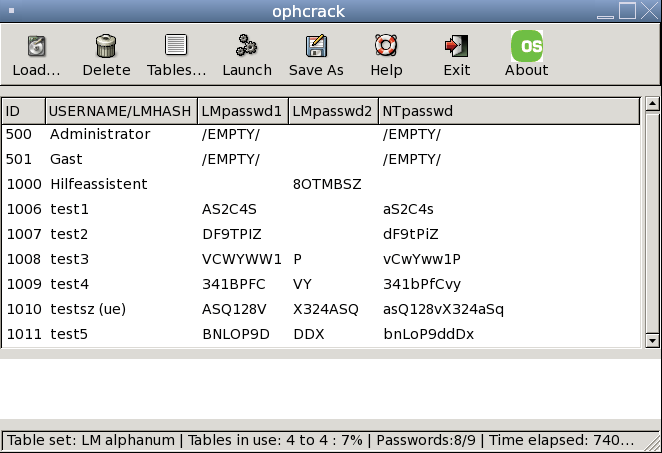Click the aS2C4s NTpasswd cell
The image size is (662, 453).
tap(408, 209)
